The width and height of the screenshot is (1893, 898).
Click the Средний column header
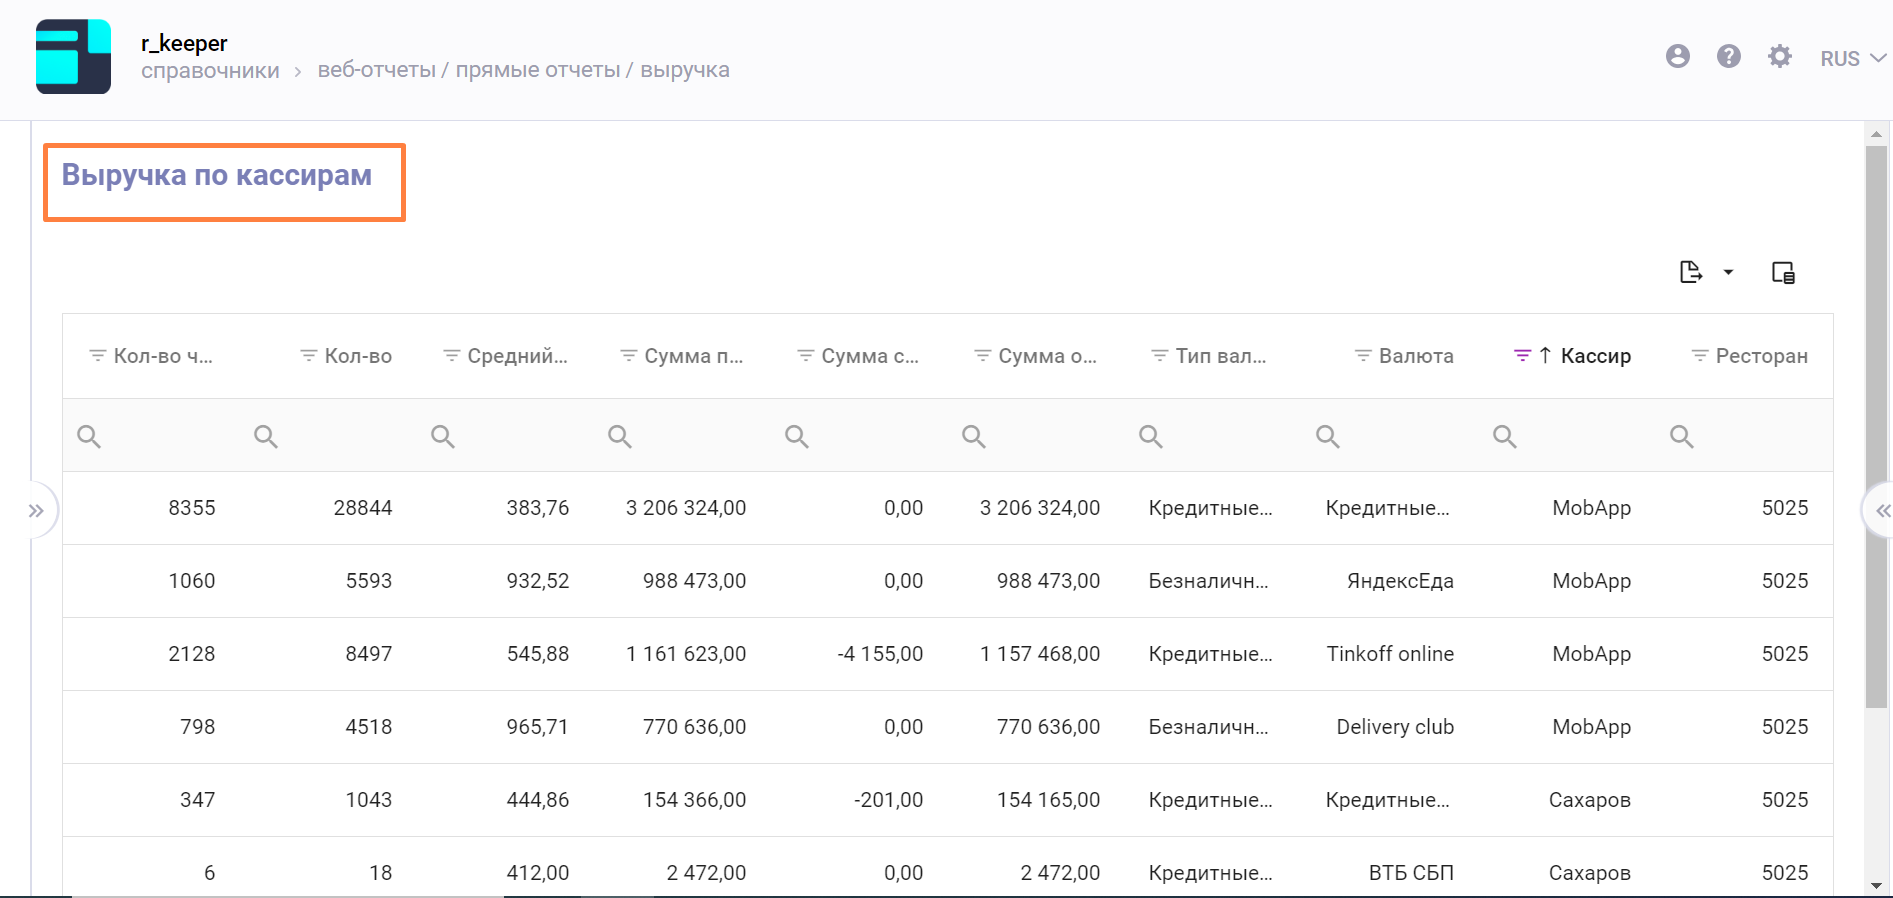pos(517,356)
